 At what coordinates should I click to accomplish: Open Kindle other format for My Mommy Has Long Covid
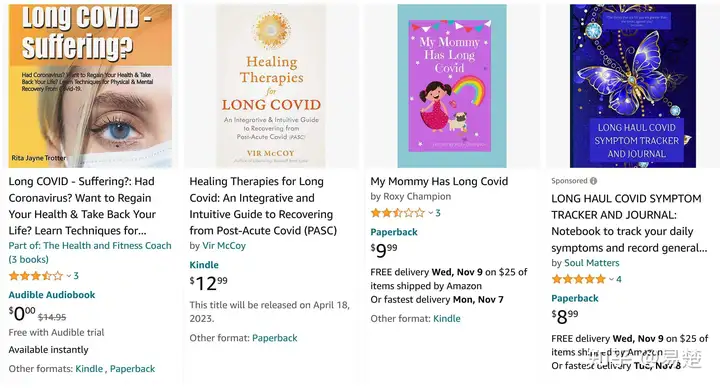447,319
